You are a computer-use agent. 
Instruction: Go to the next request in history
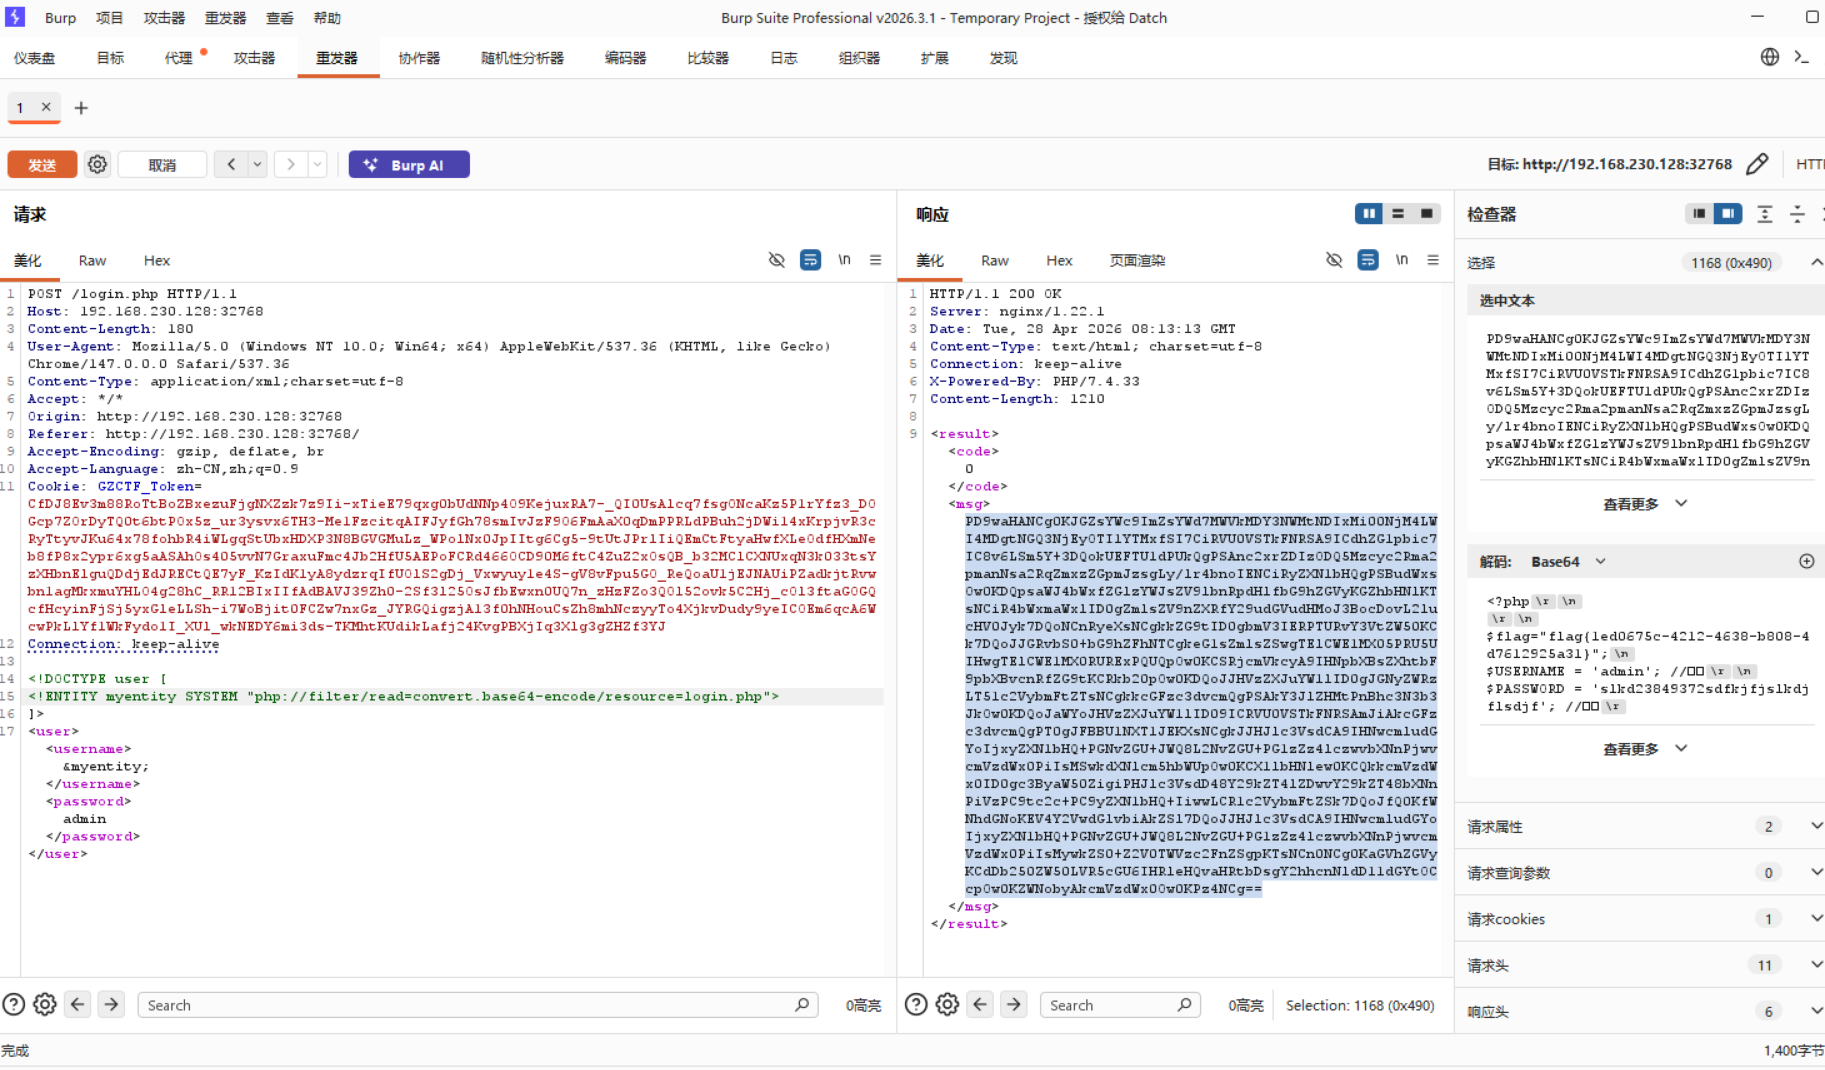tap(291, 164)
